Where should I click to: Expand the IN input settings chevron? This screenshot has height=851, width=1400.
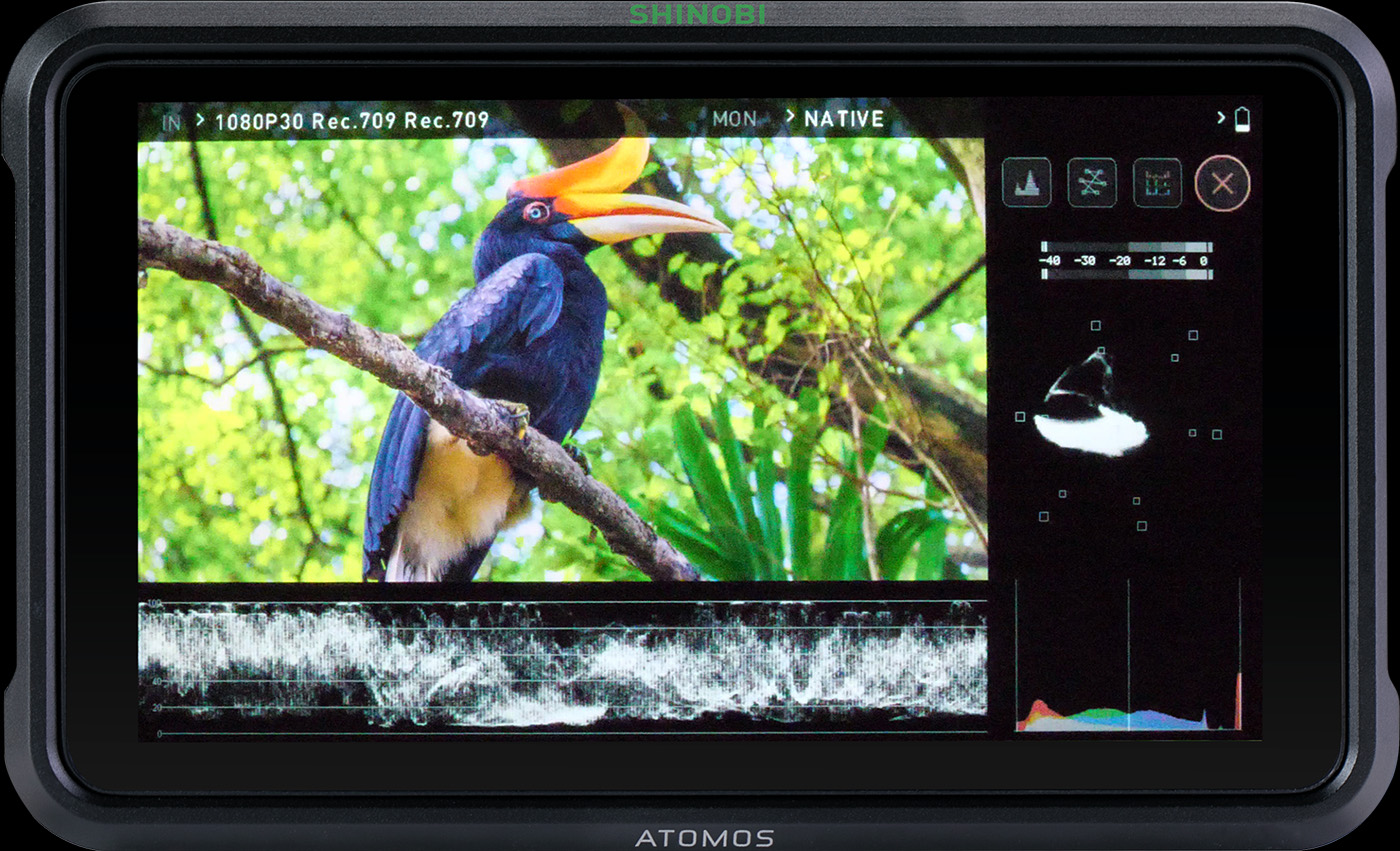[200, 120]
